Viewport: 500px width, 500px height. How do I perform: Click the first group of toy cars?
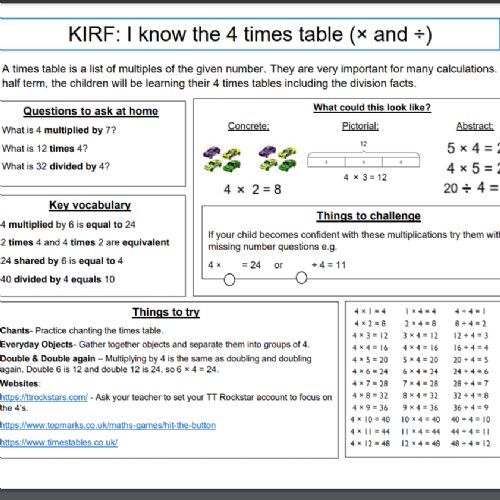pyautogui.click(x=222, y=159)
